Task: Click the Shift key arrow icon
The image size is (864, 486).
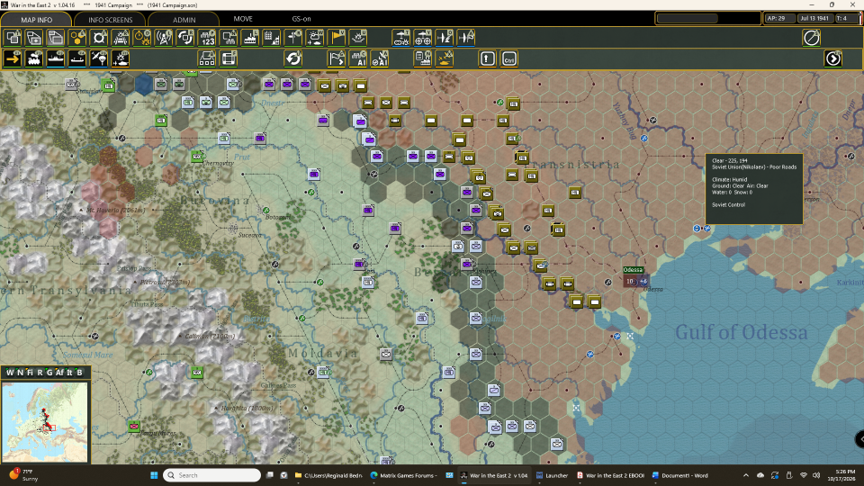Action: (488, 58)
